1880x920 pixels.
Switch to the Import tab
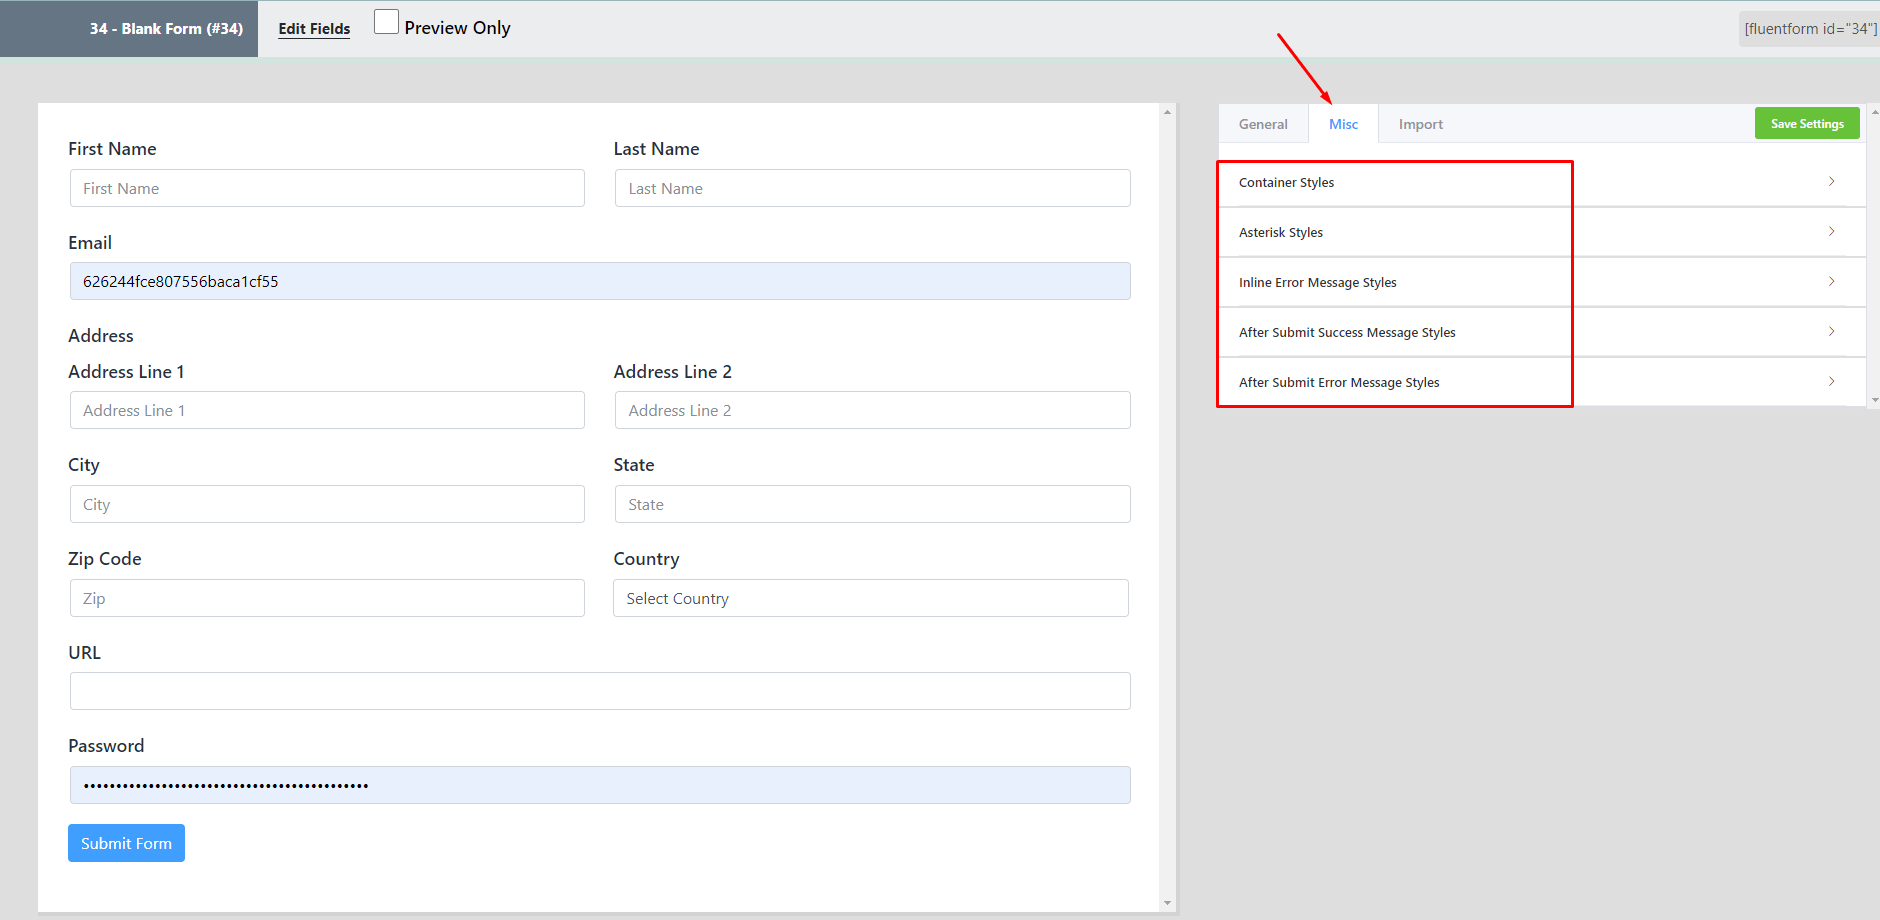click(1420, 124)
